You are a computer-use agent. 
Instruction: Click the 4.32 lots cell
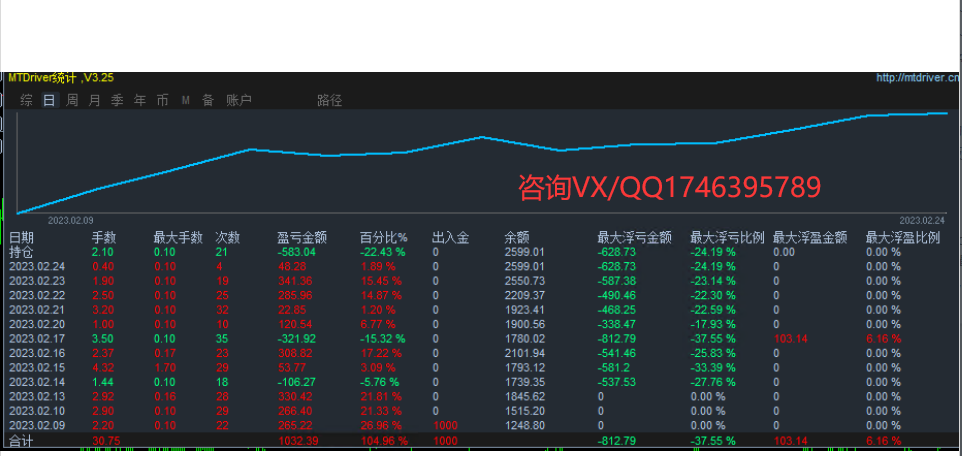coord(102,368)
